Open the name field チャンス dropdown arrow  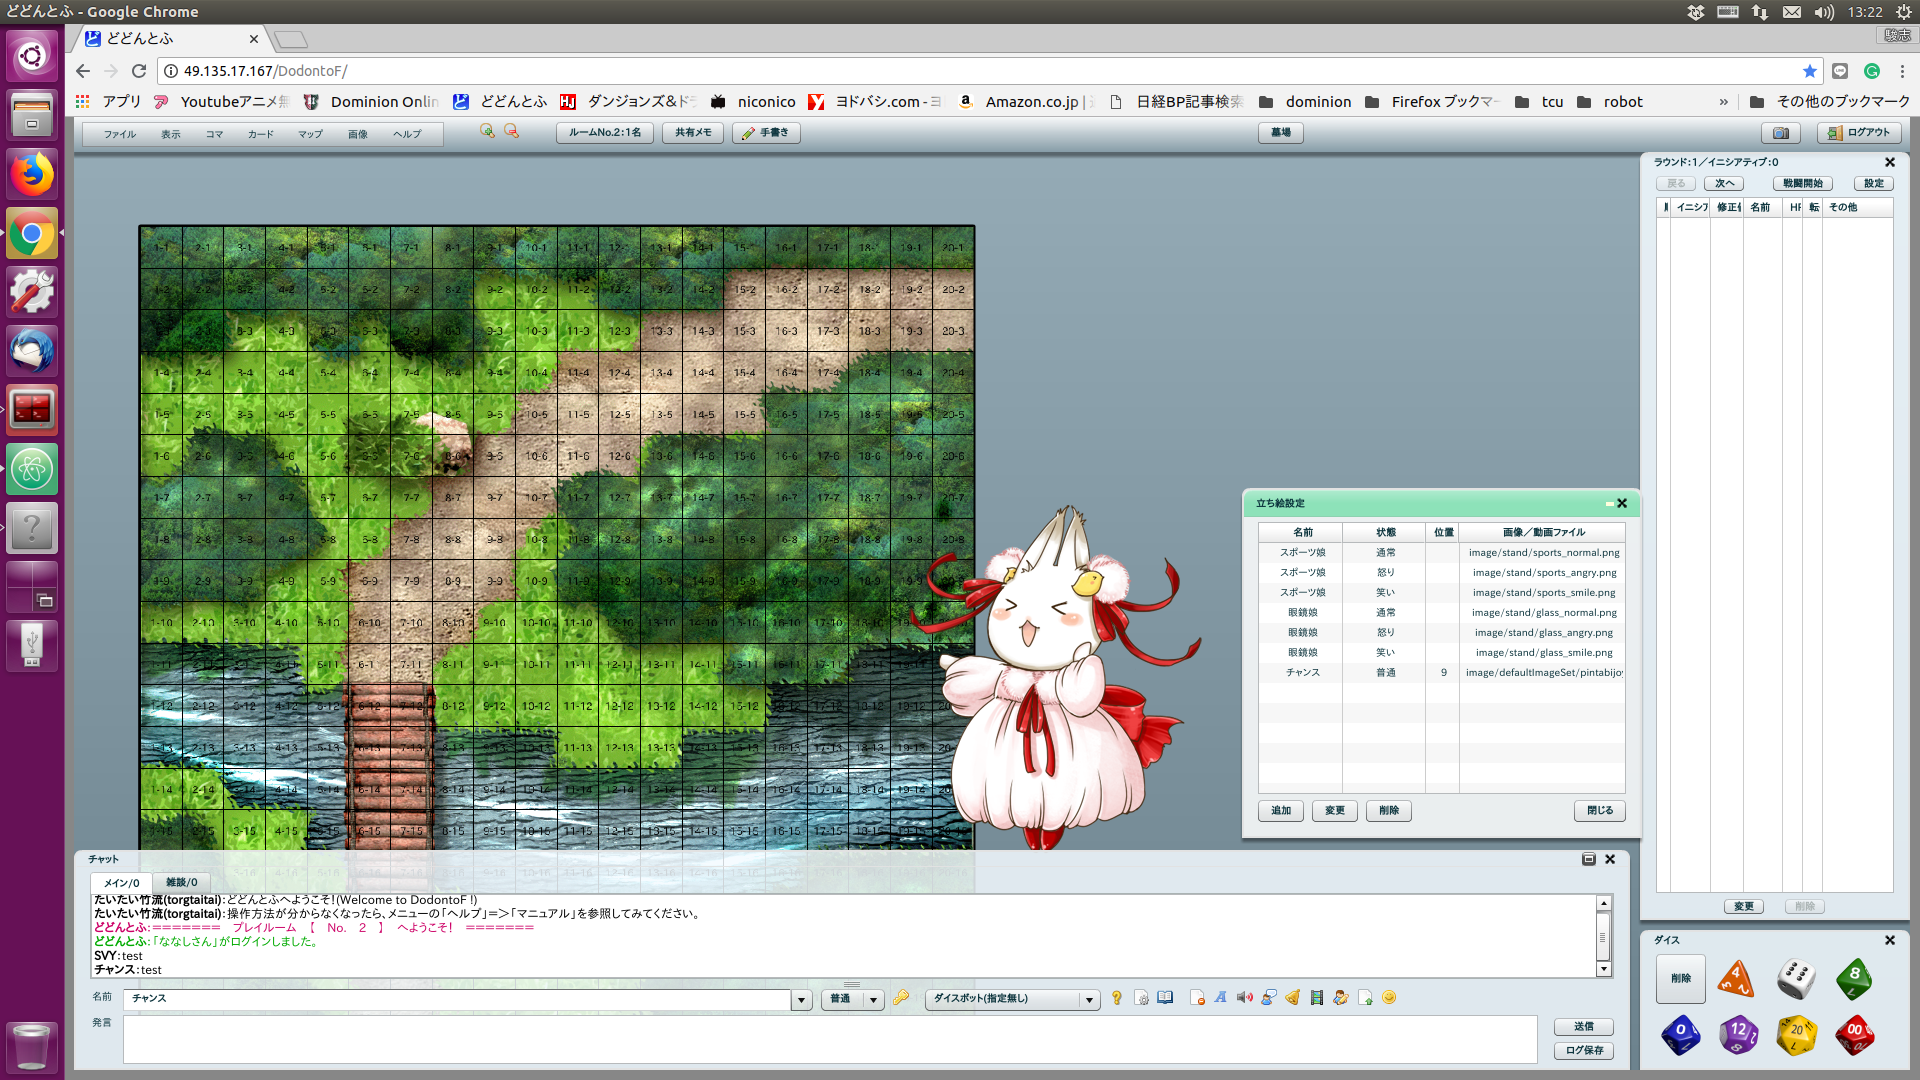pos(801,999)
